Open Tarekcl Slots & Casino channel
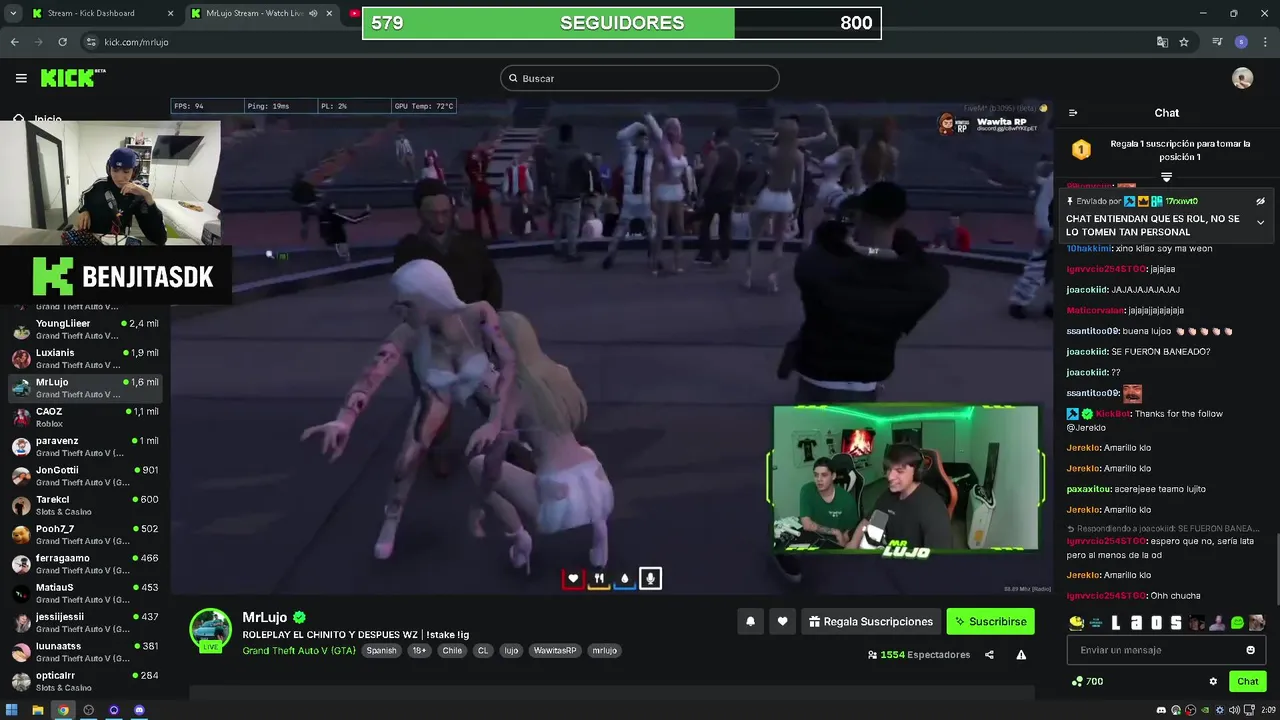1280x720 pixels. 85,505
